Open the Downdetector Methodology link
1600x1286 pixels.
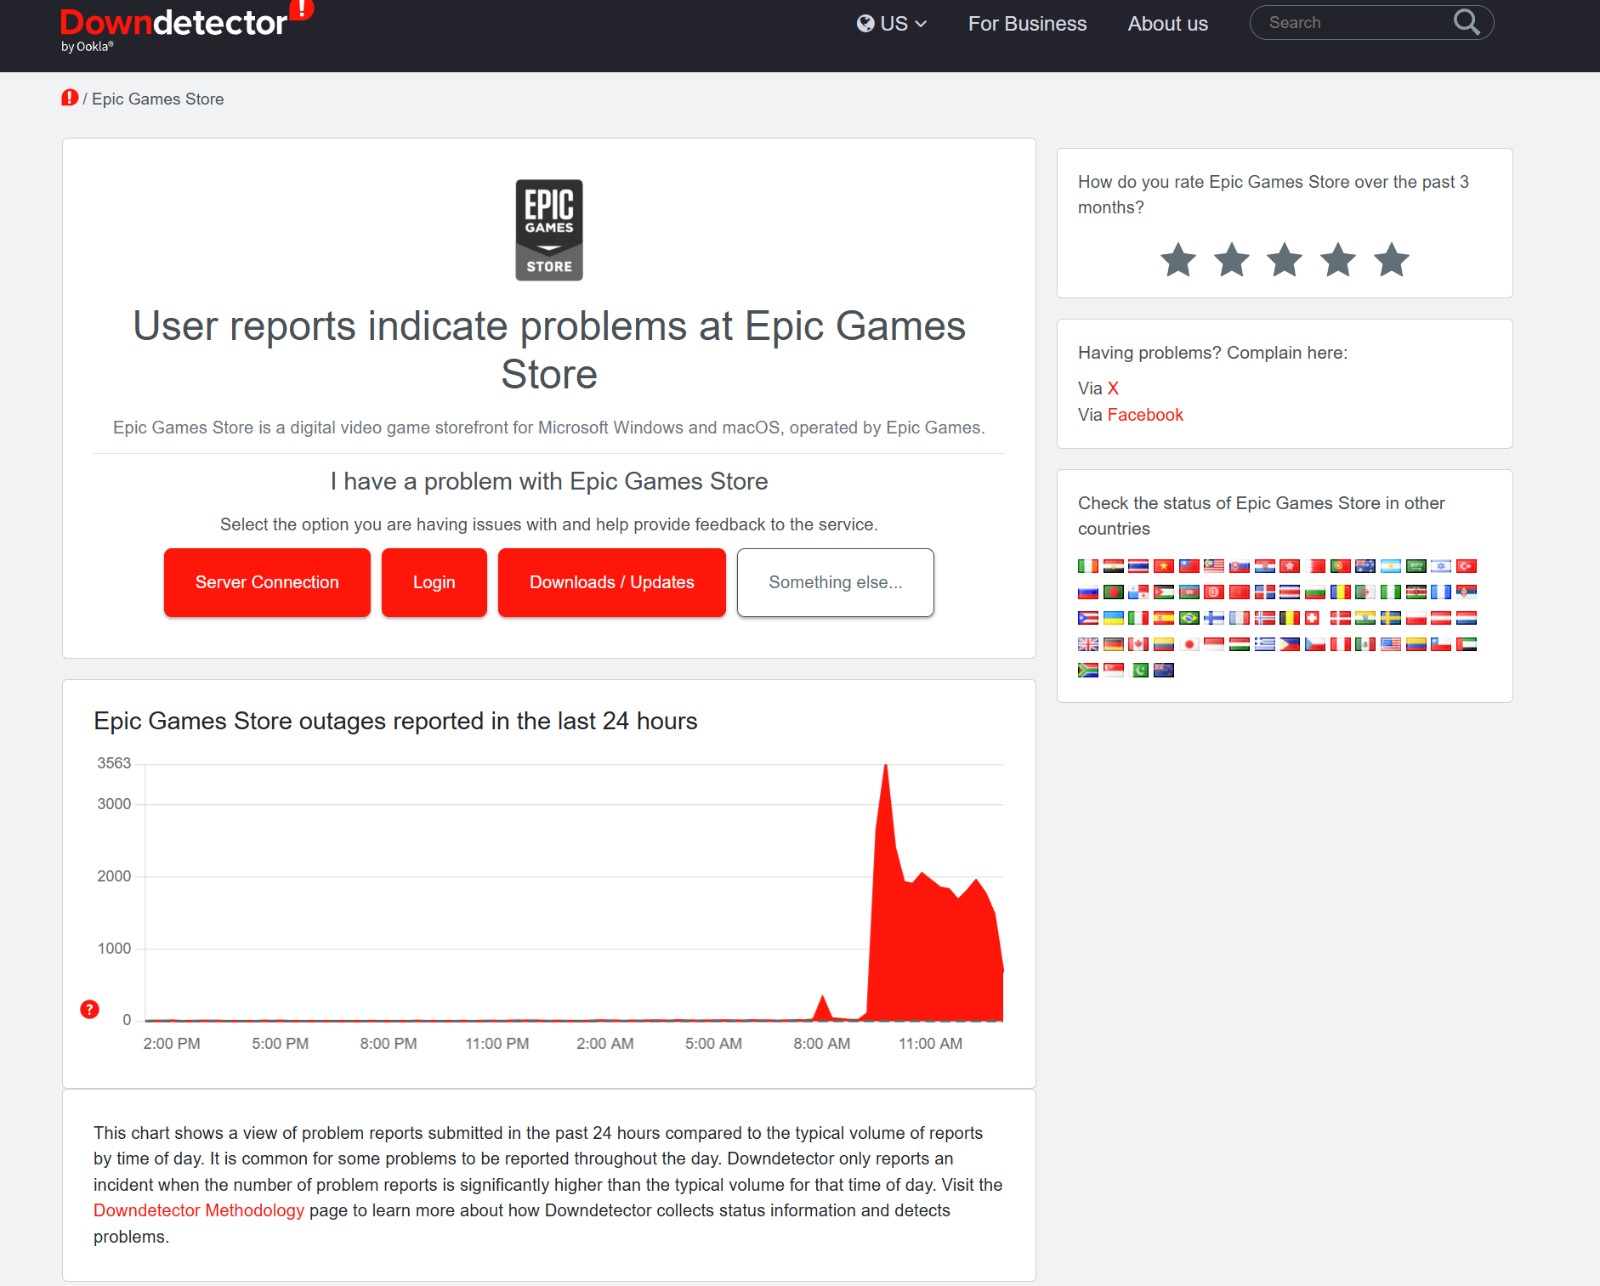tap(198, 1210)
